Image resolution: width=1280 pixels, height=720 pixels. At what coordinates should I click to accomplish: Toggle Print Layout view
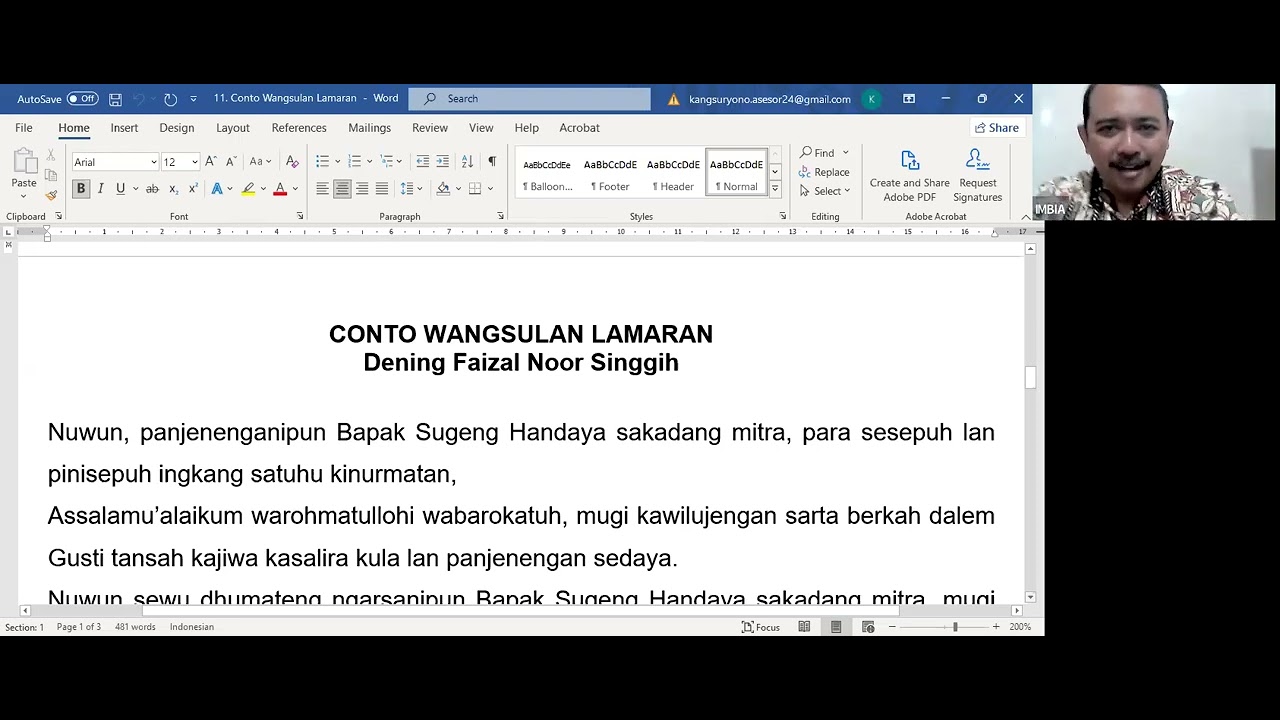(x=836, y=627)
